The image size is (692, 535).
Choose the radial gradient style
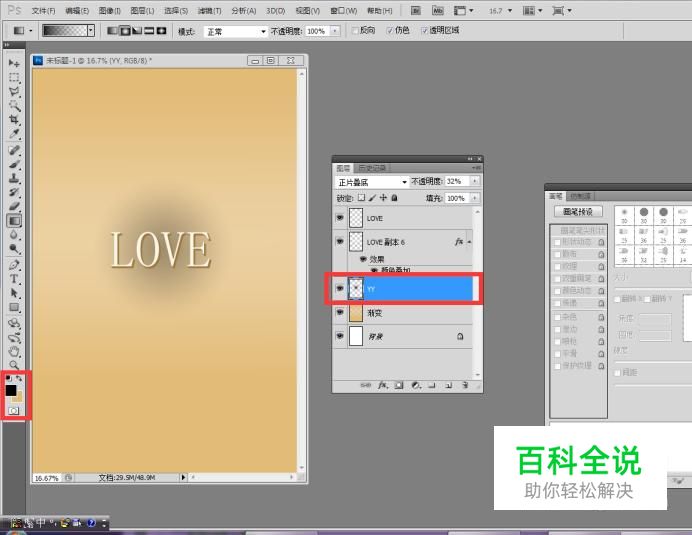point(125,30)
